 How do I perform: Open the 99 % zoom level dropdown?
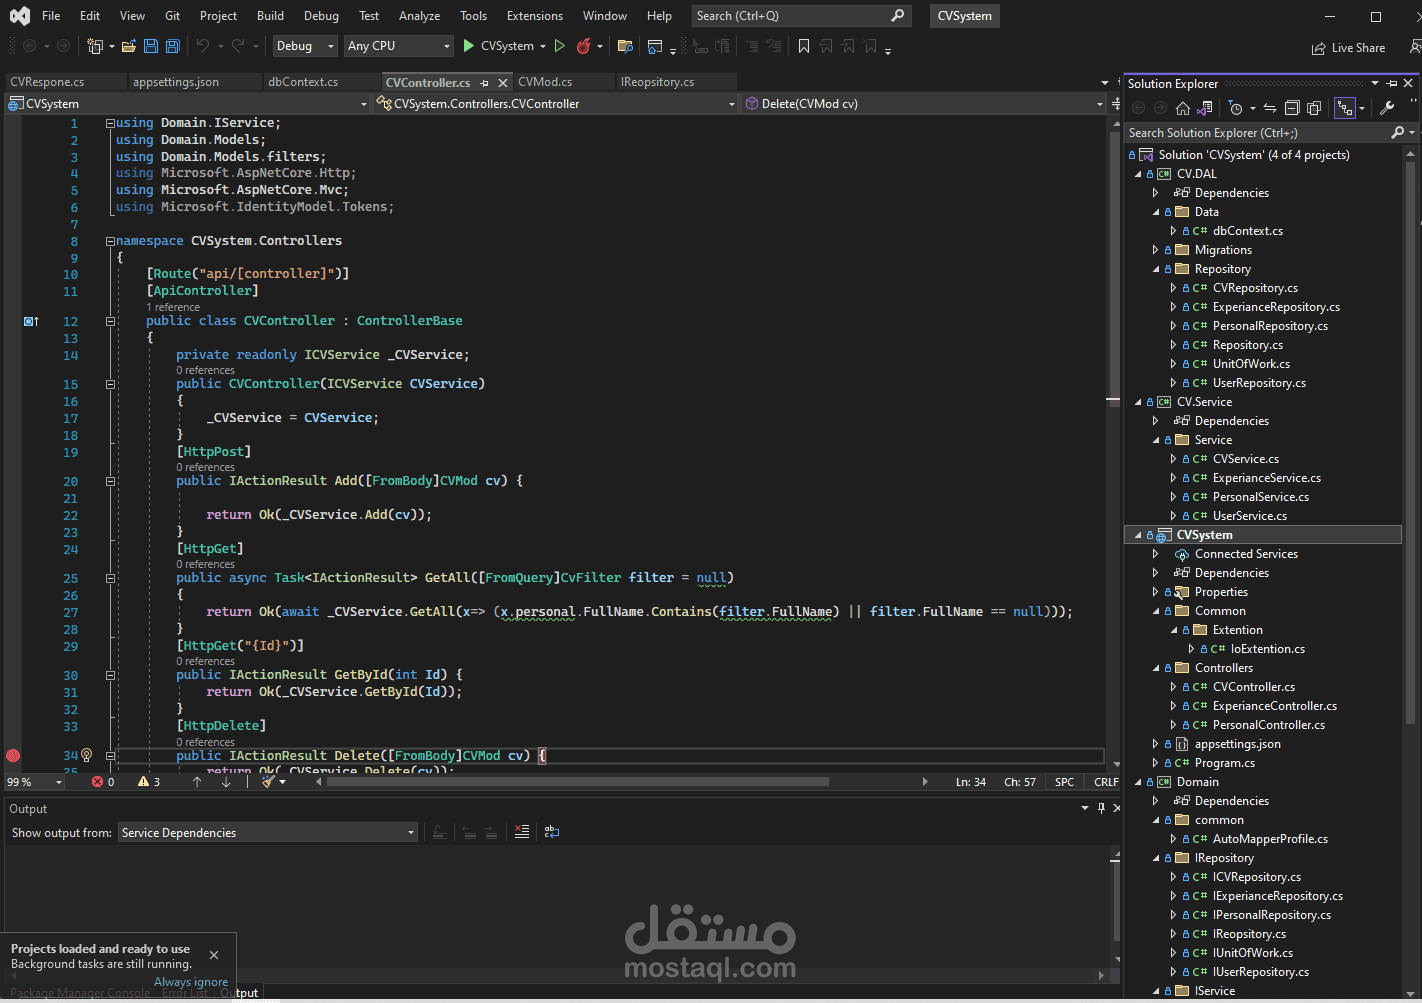pos(35,782)
